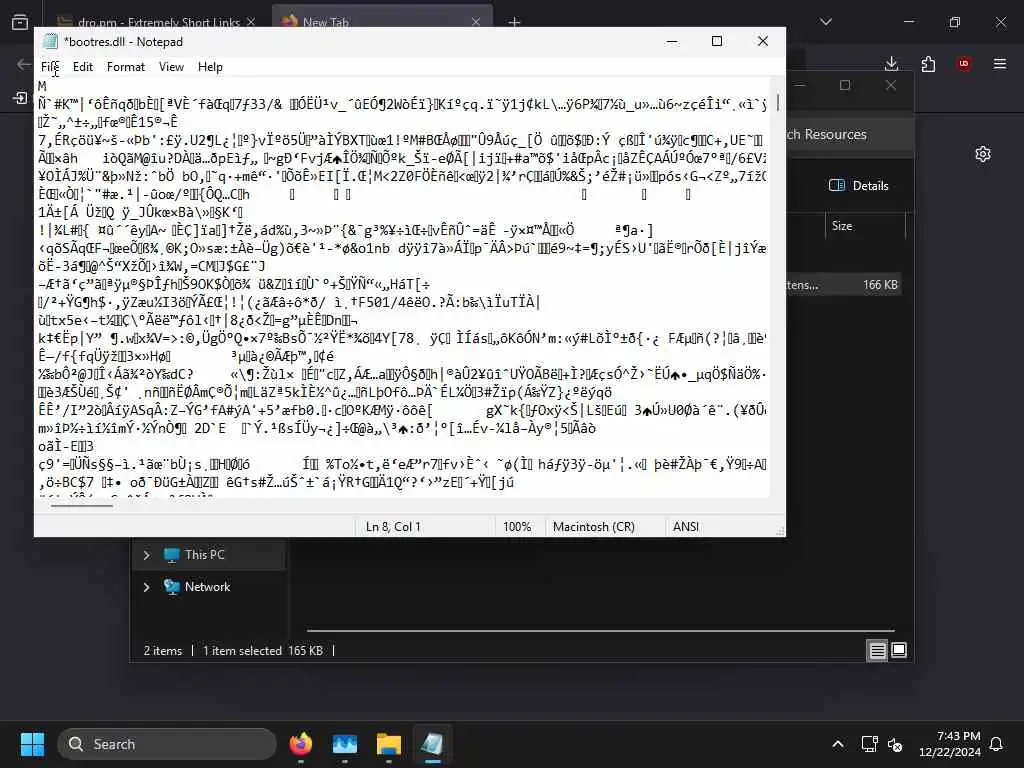The image size is (1024, 768).
Task: Minimize the browser window
Action: pos(909,22)
